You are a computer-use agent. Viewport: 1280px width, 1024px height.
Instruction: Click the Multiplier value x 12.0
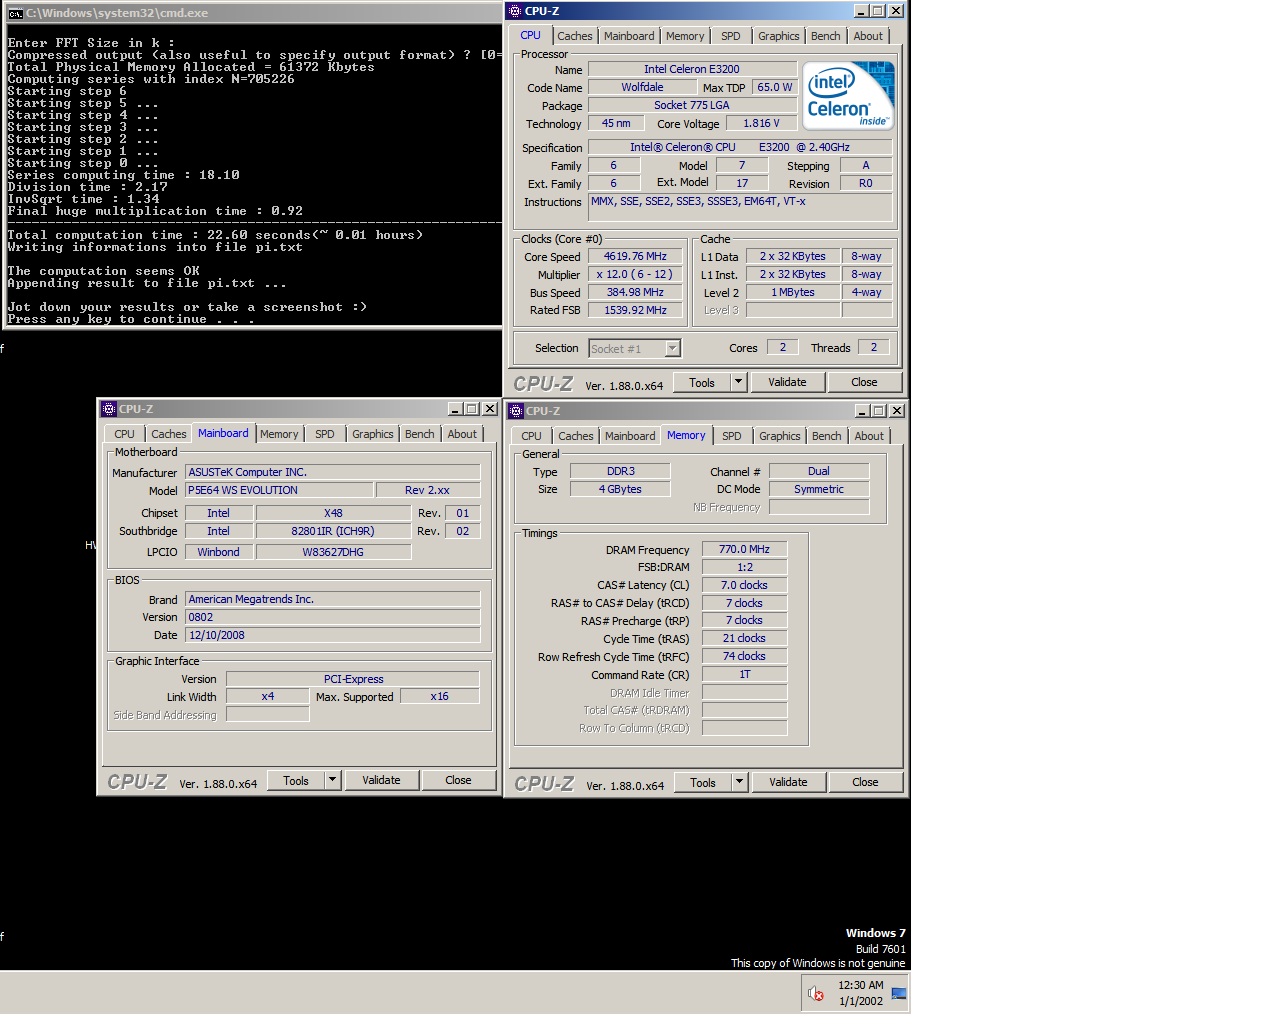(x=635, y=274)
